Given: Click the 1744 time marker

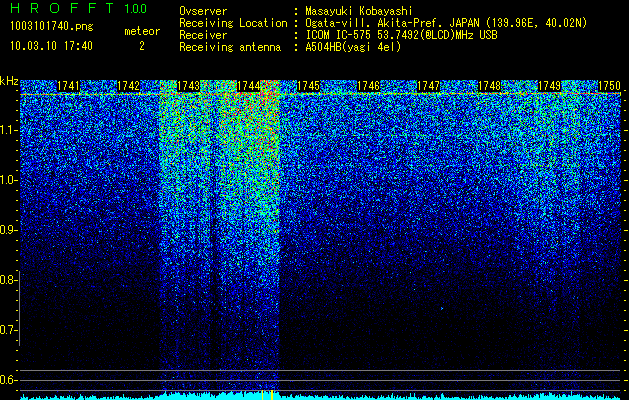Looking at the screenshot, I should point(248,86).
